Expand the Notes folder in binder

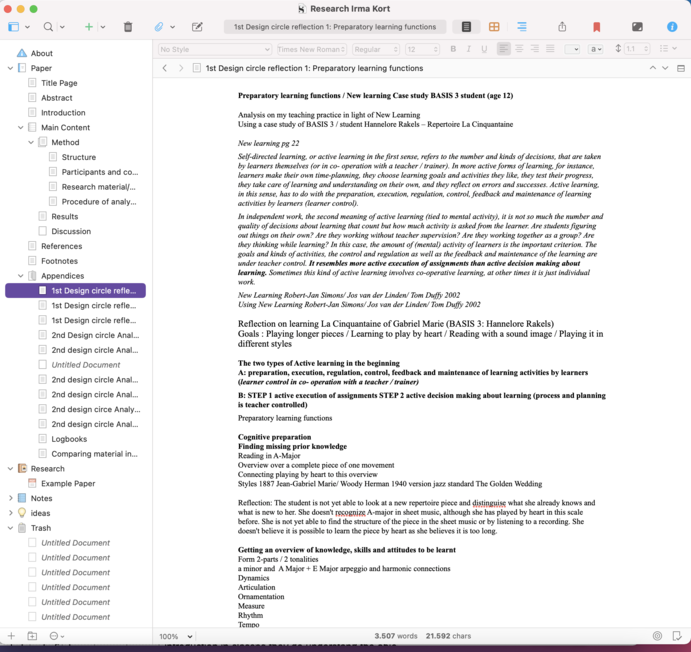(x=10, y=498)
